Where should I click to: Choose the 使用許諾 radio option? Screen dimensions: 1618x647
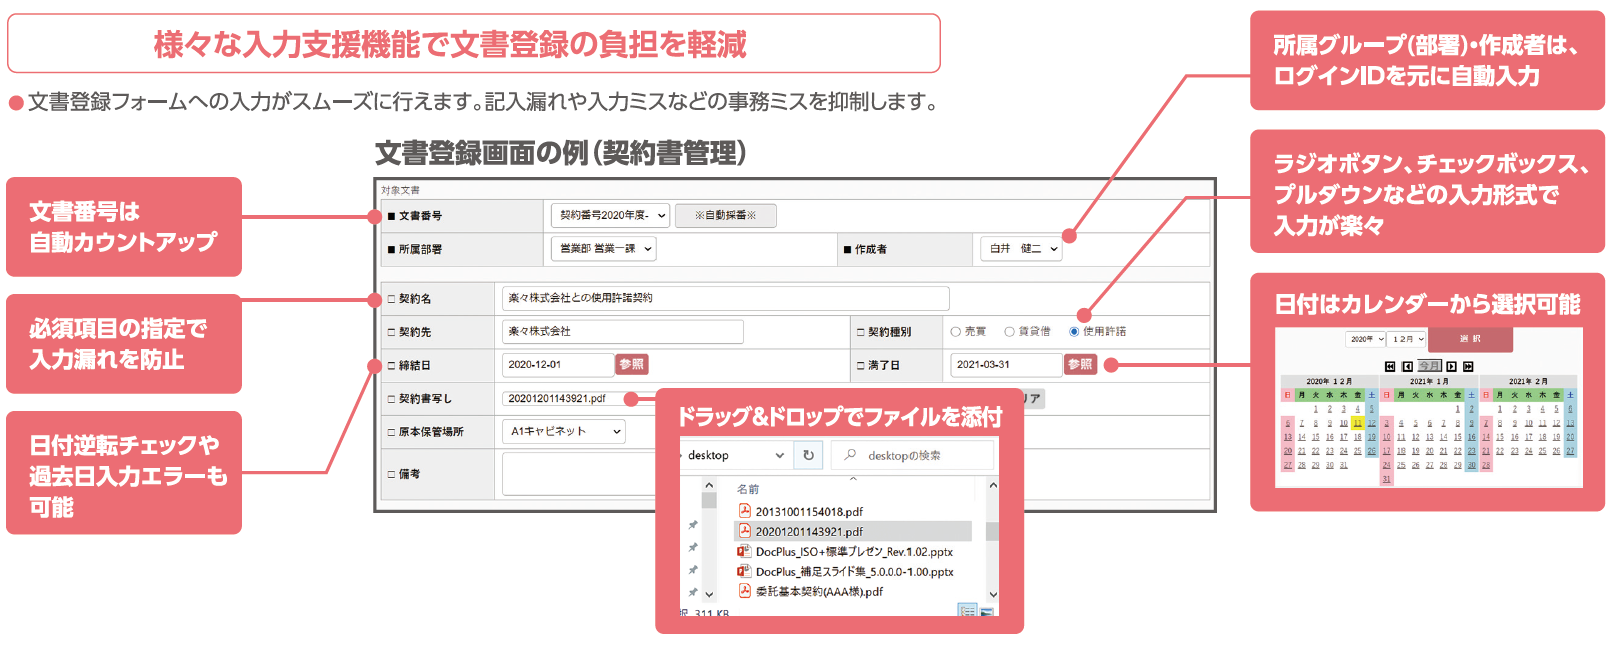[1075, 332]
